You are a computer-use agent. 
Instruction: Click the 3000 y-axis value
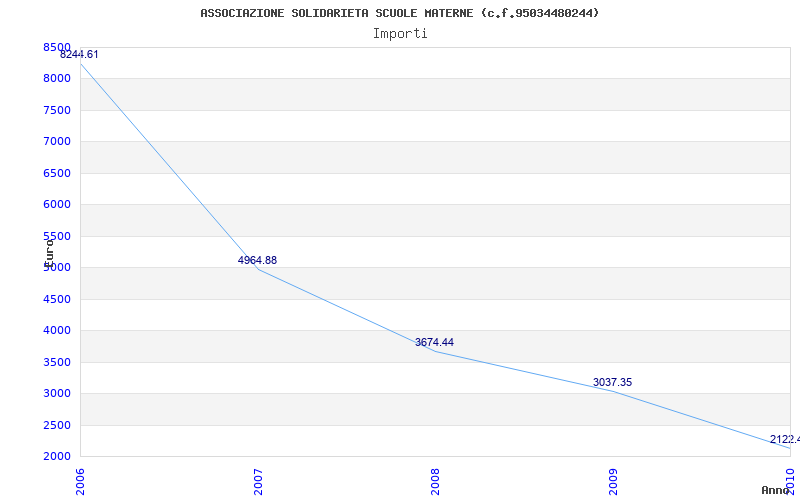tap(57, 393)
